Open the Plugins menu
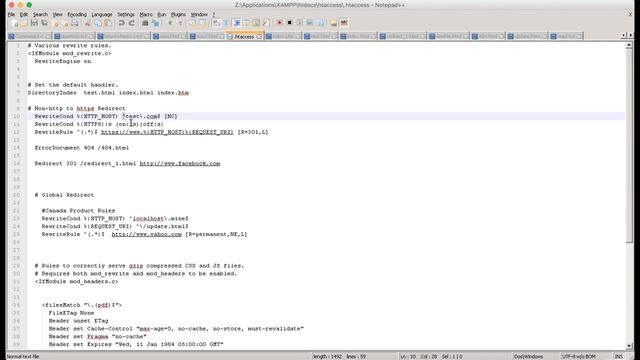Screen dimensions: 640x360 [178, 14]
